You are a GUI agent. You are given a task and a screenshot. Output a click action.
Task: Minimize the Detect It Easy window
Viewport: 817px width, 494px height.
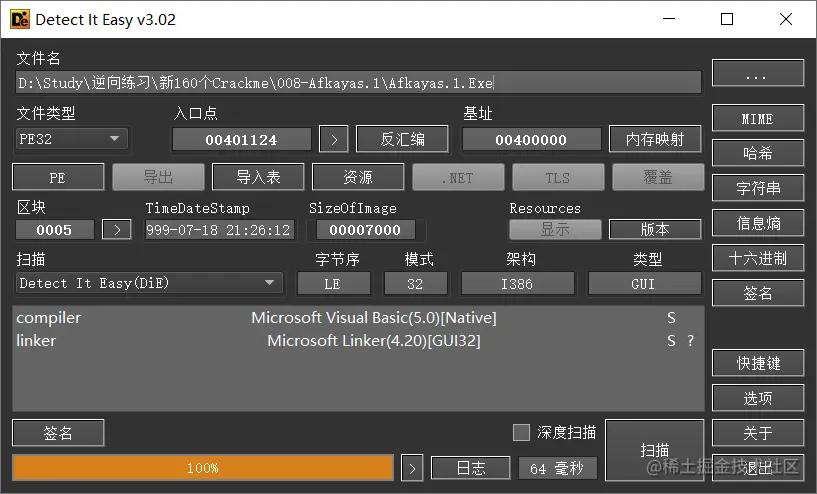pyautogui.click(x=669, y=19)
